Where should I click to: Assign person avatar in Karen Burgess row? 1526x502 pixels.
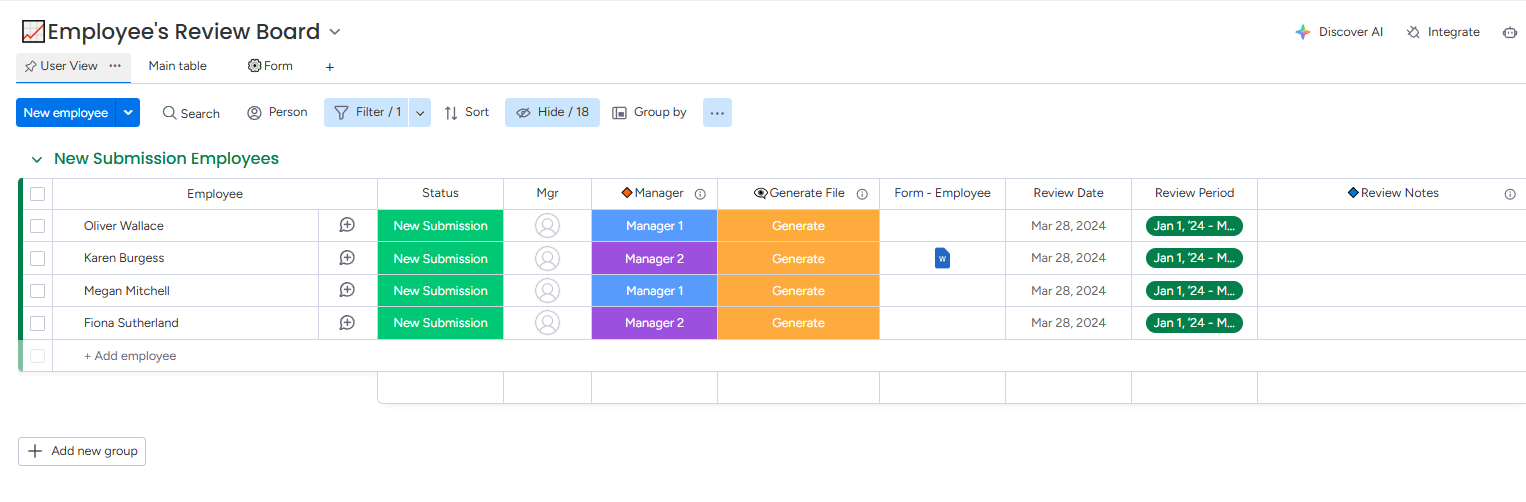(547, 258)
